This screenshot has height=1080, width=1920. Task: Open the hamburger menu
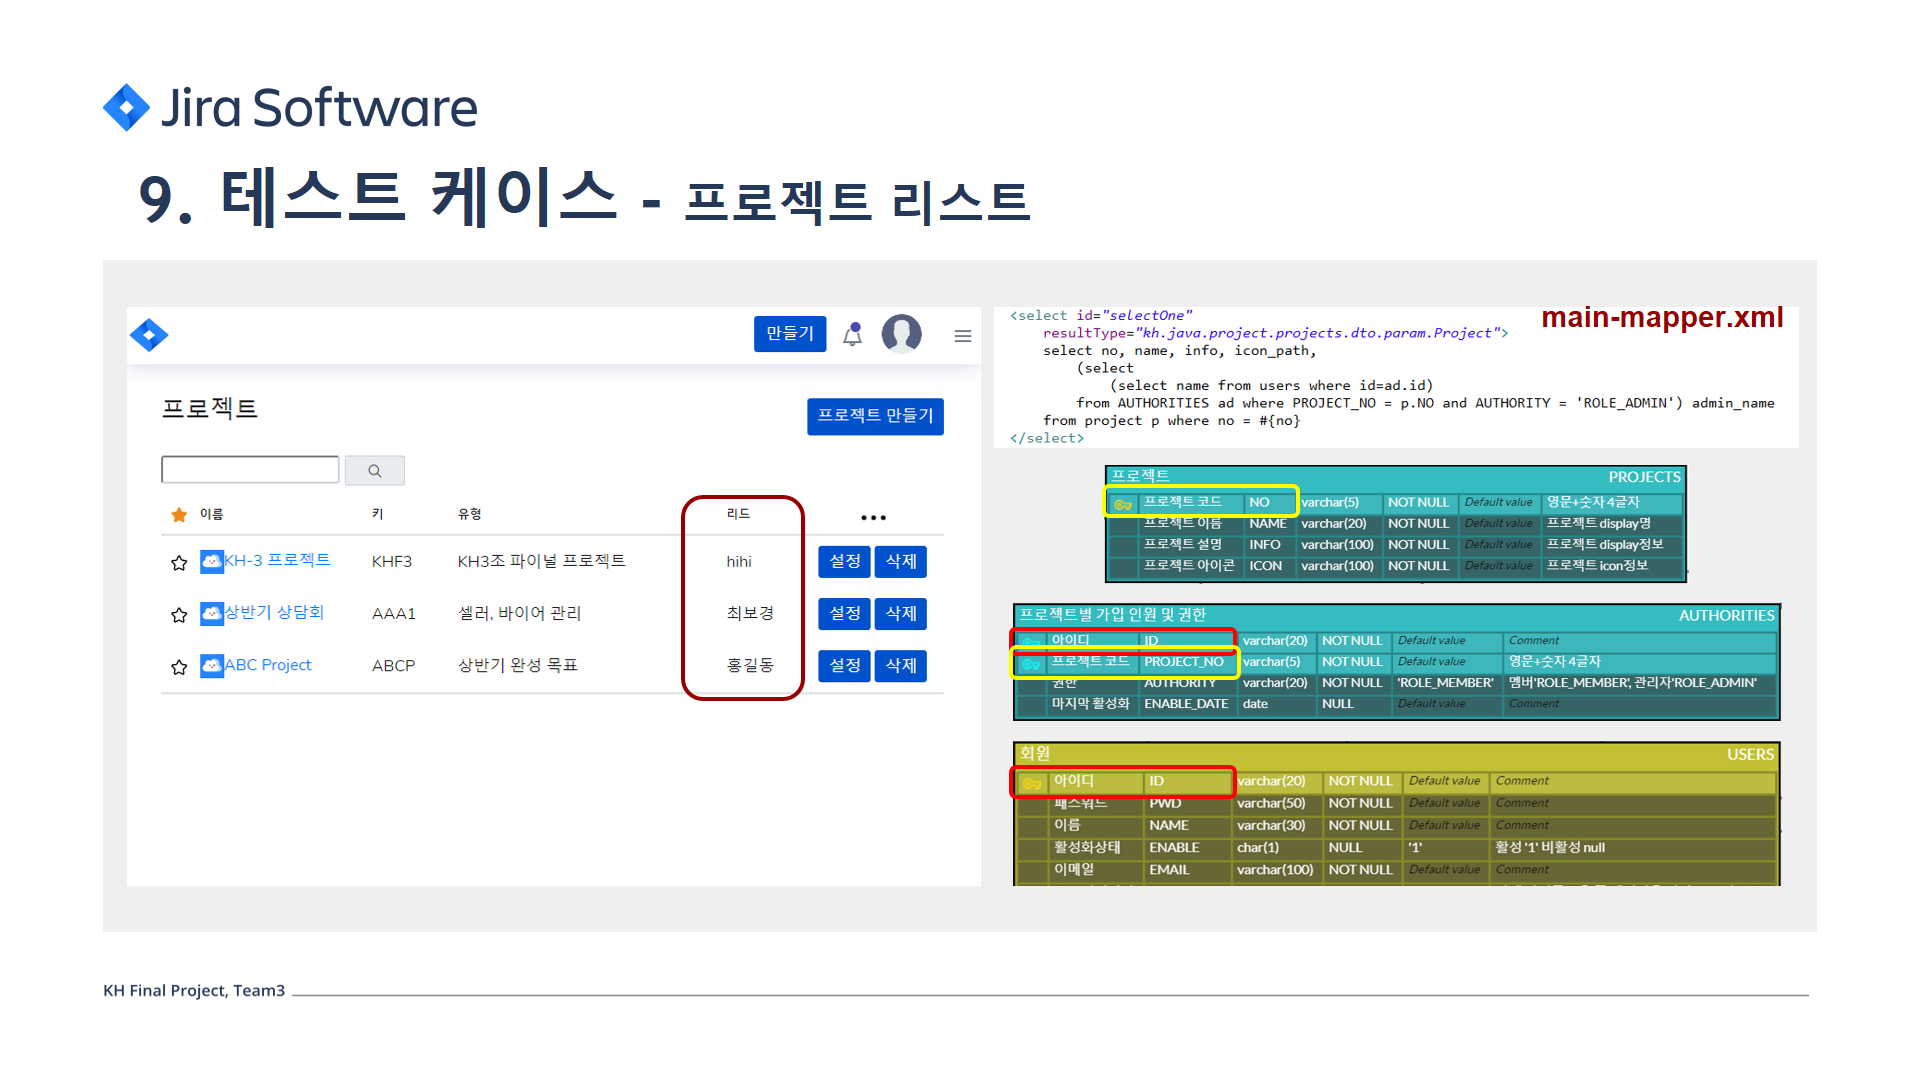[963, 336]
